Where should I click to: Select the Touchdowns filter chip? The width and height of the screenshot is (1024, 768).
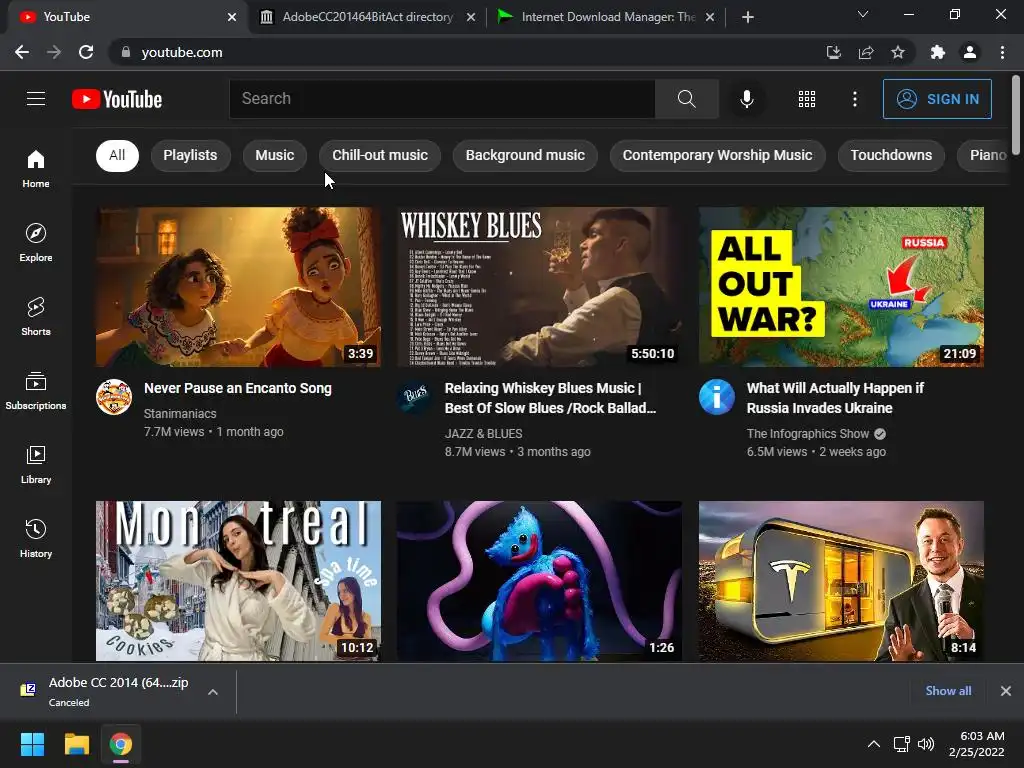point(891,155)
